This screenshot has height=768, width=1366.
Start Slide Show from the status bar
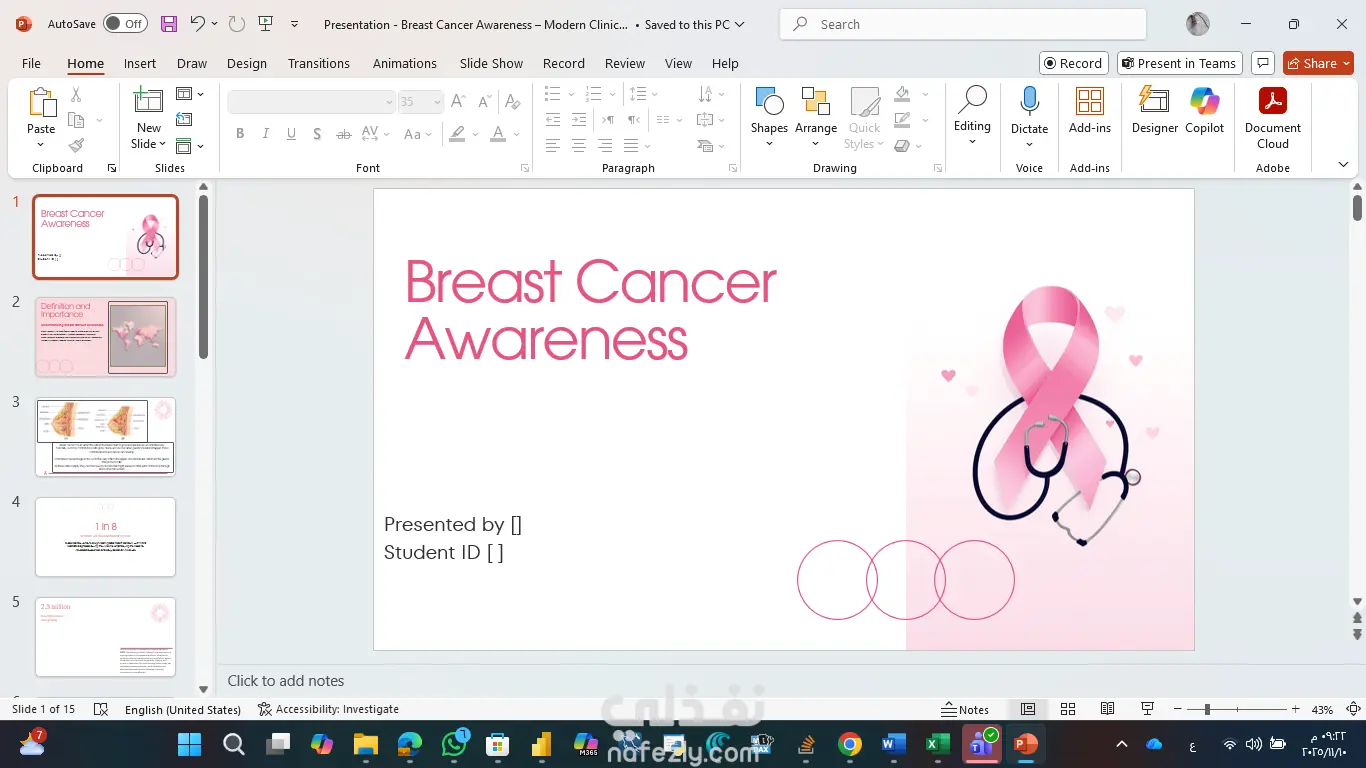tap(1149, 709)
